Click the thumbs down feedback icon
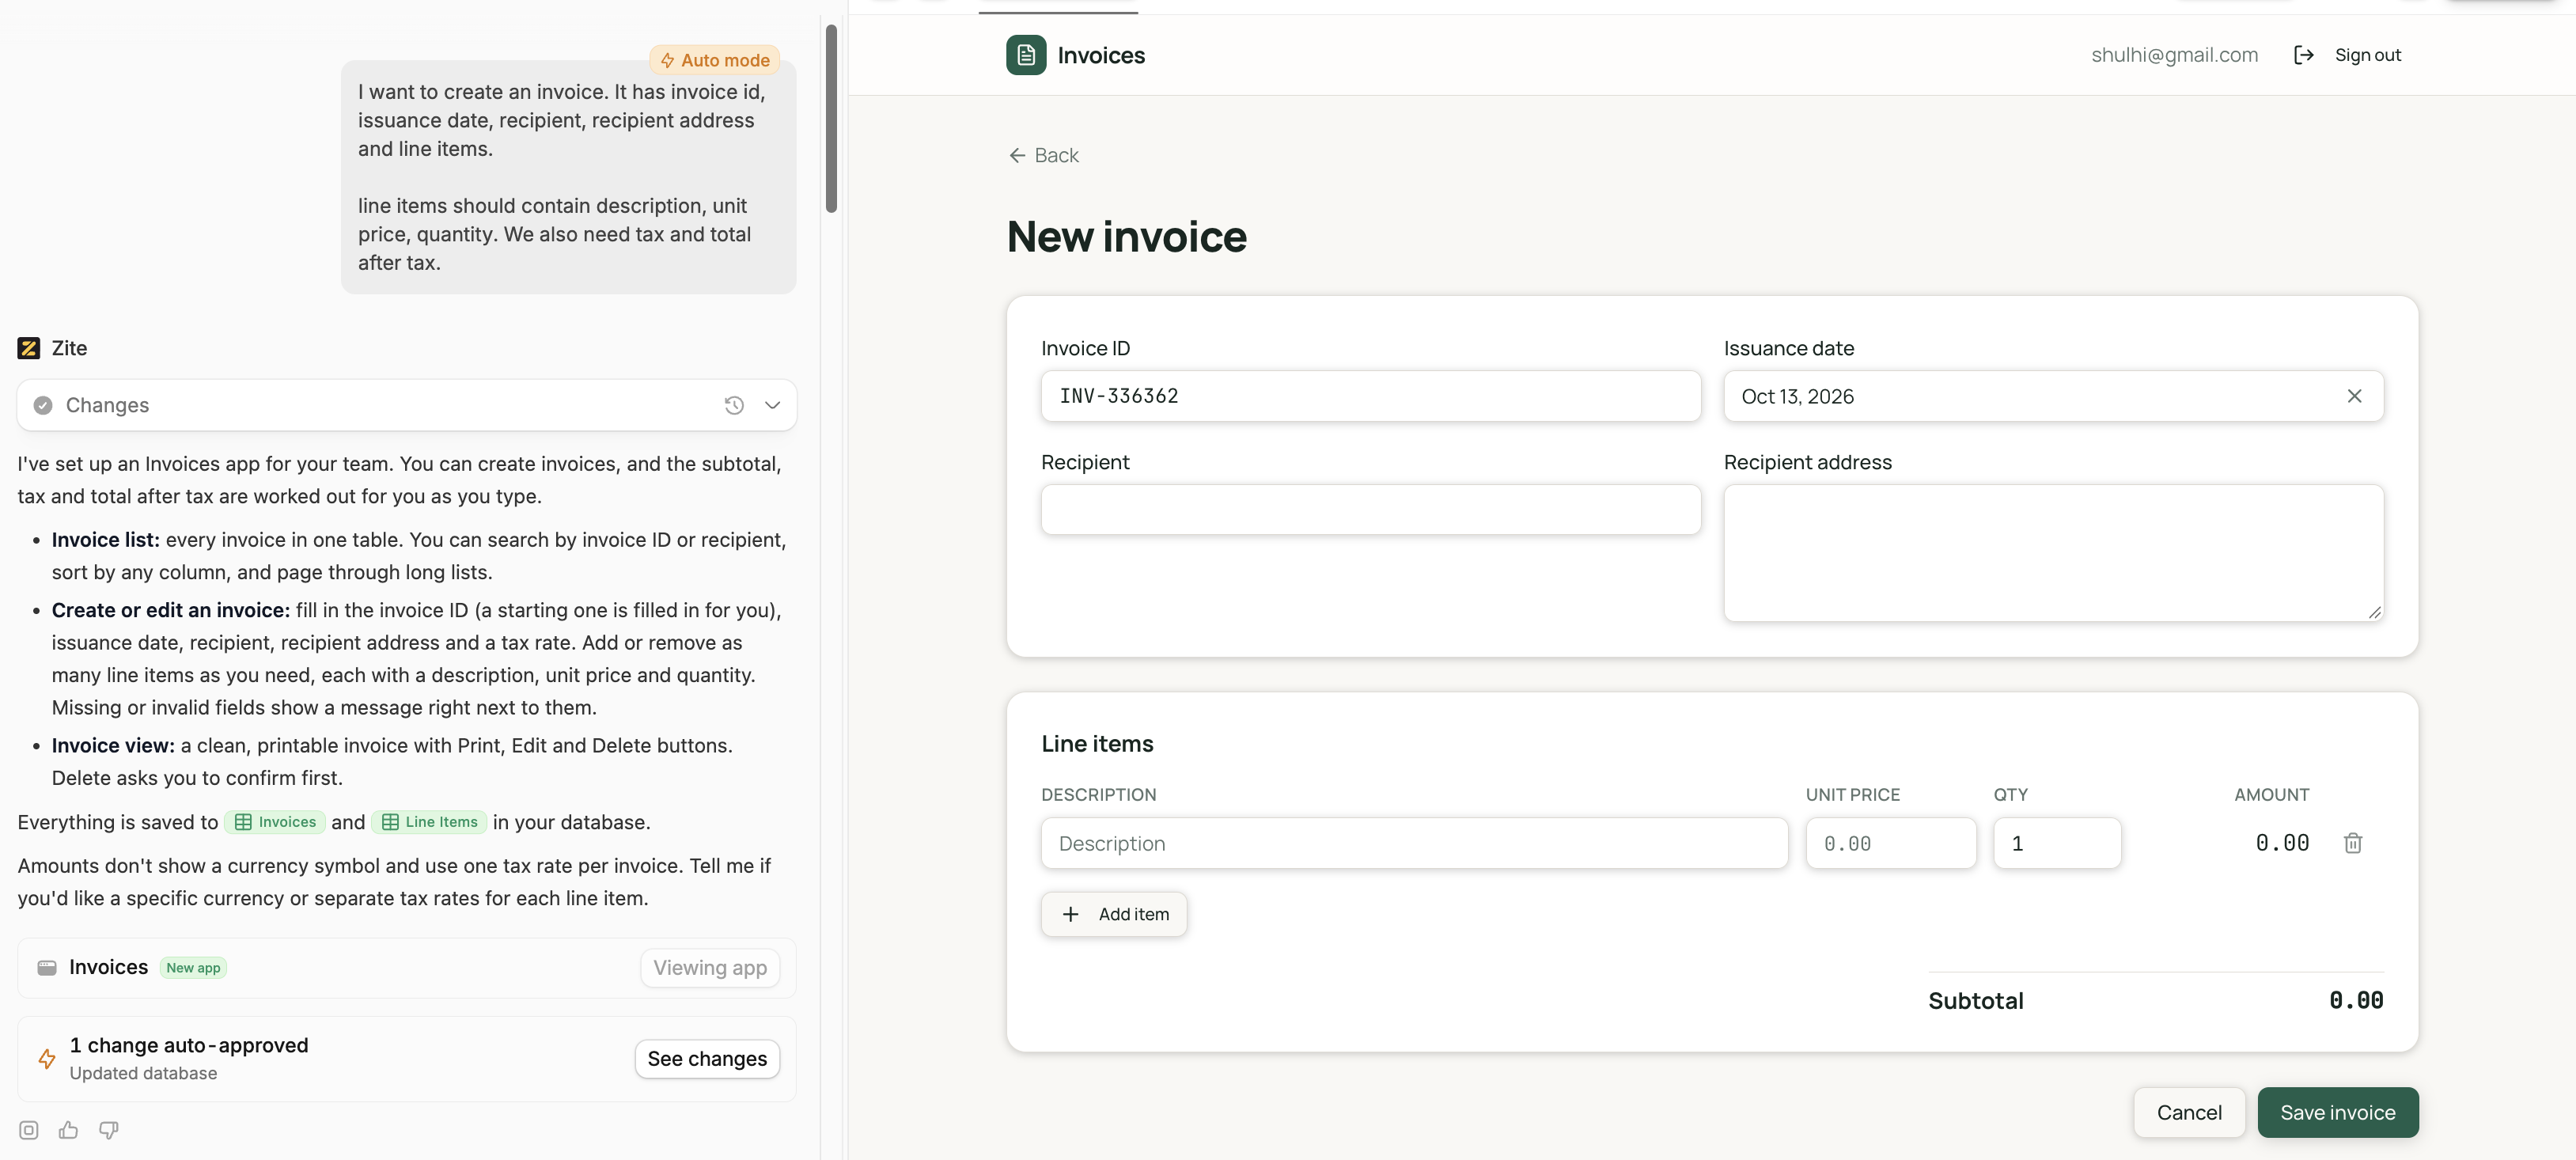This screenshot has width=2576, height=1160. coord(109,1130)
